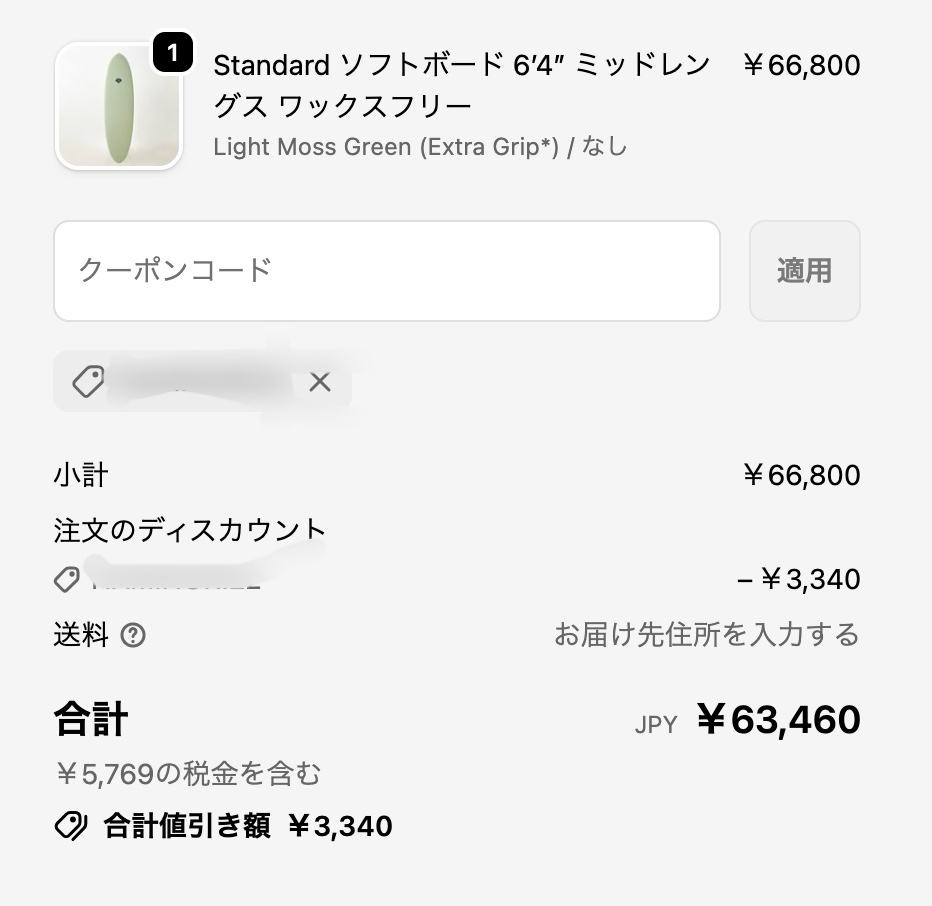The height and width of the screenshot is (906, 932).
Task: Click inside the クーポンコード input field
Action: pyautogui.click(x=386, y=271)
